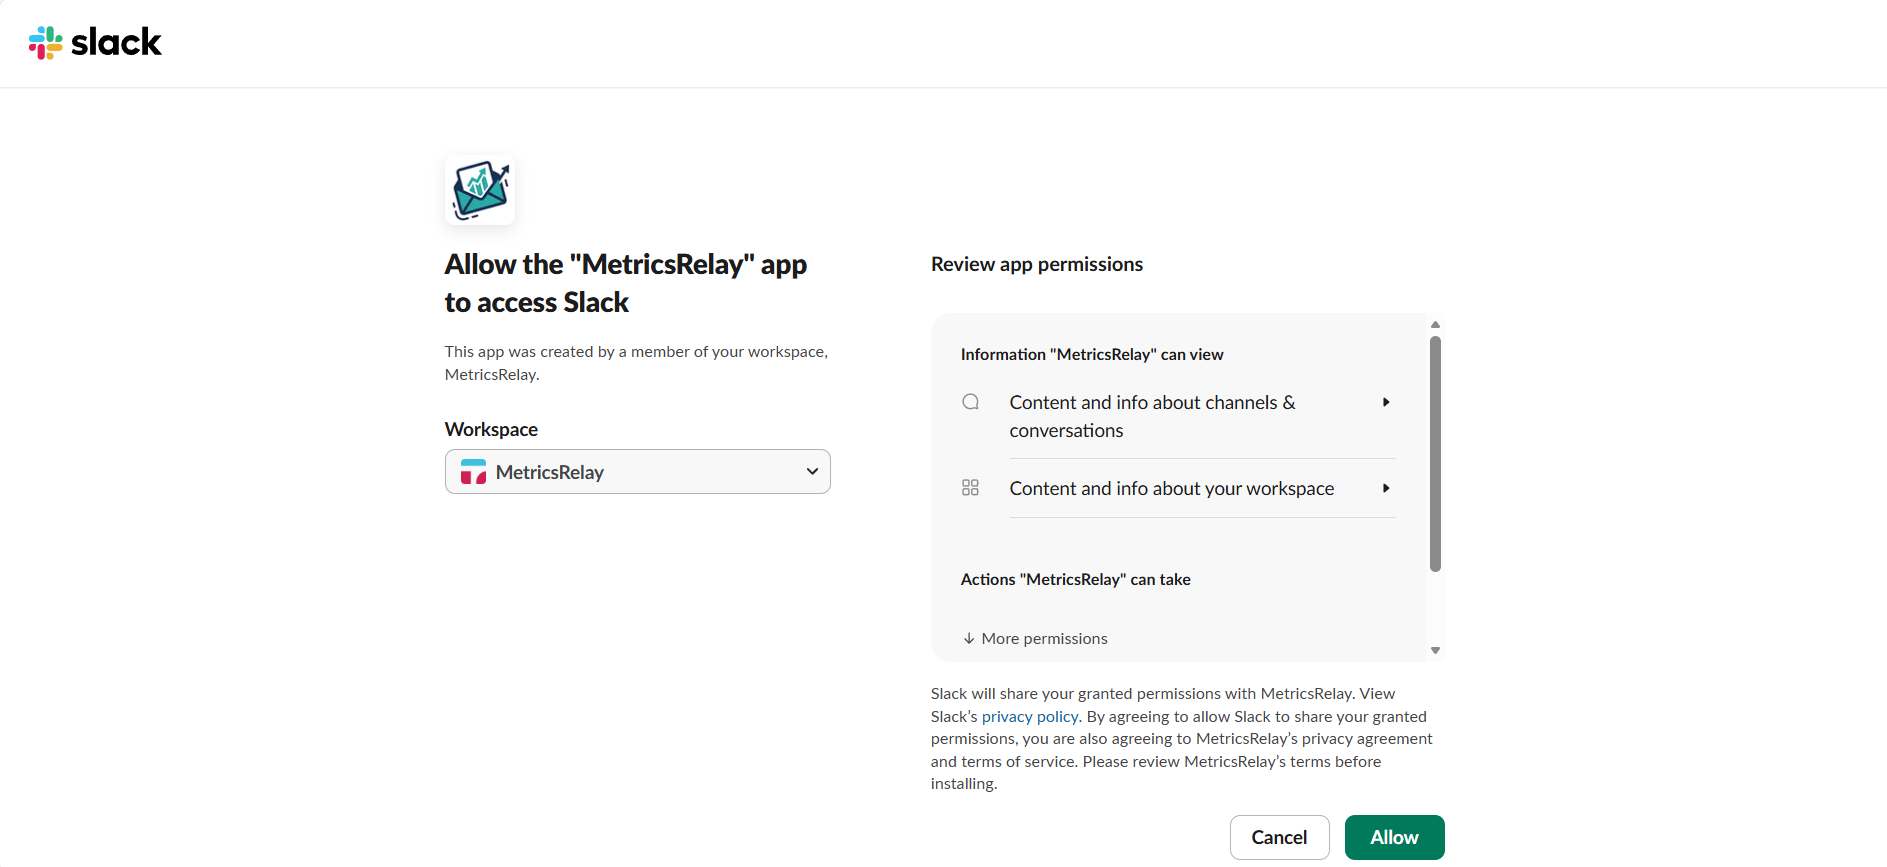Click the MetricsRelay app envelope icon

[x=480, y=189]
